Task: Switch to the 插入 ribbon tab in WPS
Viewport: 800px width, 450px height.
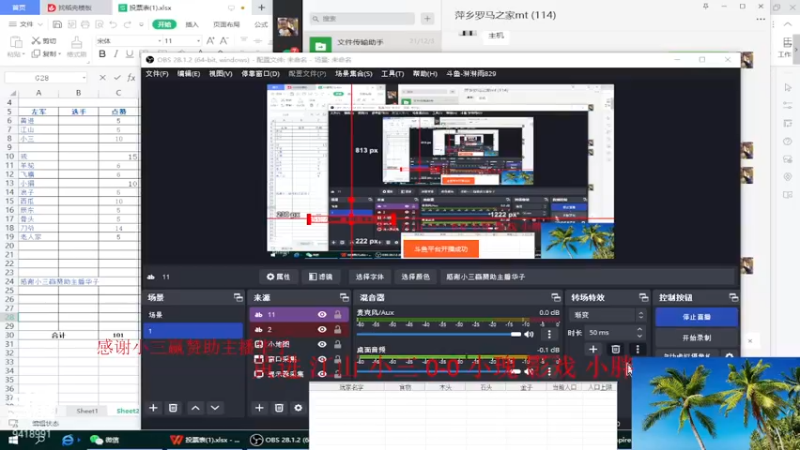Action: (x=192, y=24)
